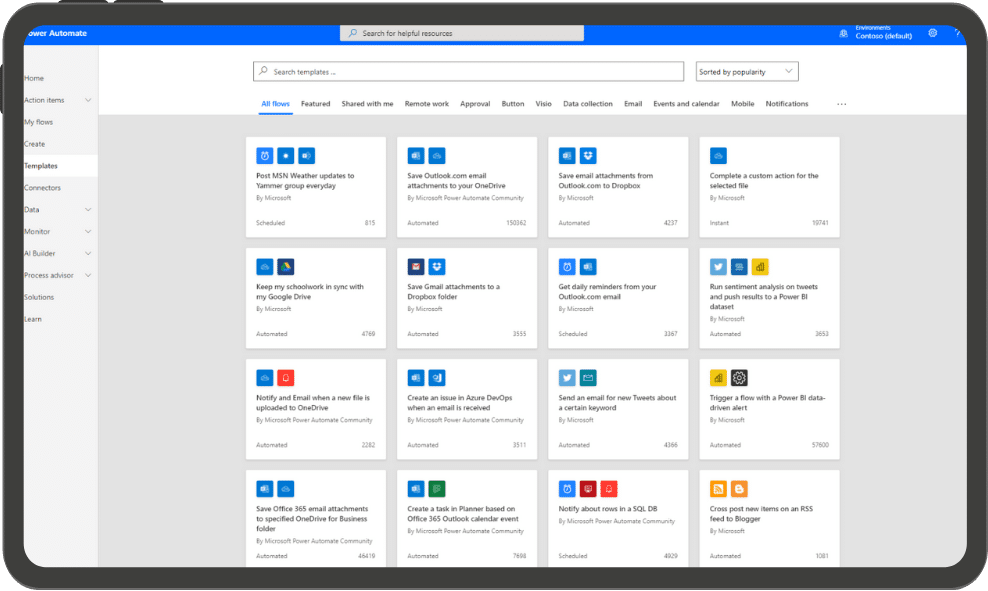
Task: Click the orange Blogger icon
Action: [739, 488]
